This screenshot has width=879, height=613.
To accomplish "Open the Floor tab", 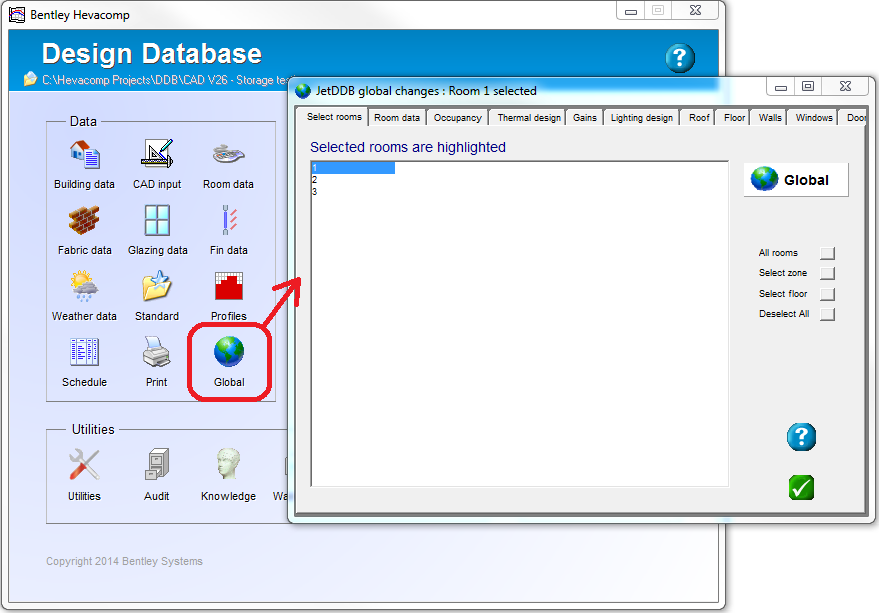I will [x=734, y=118].
